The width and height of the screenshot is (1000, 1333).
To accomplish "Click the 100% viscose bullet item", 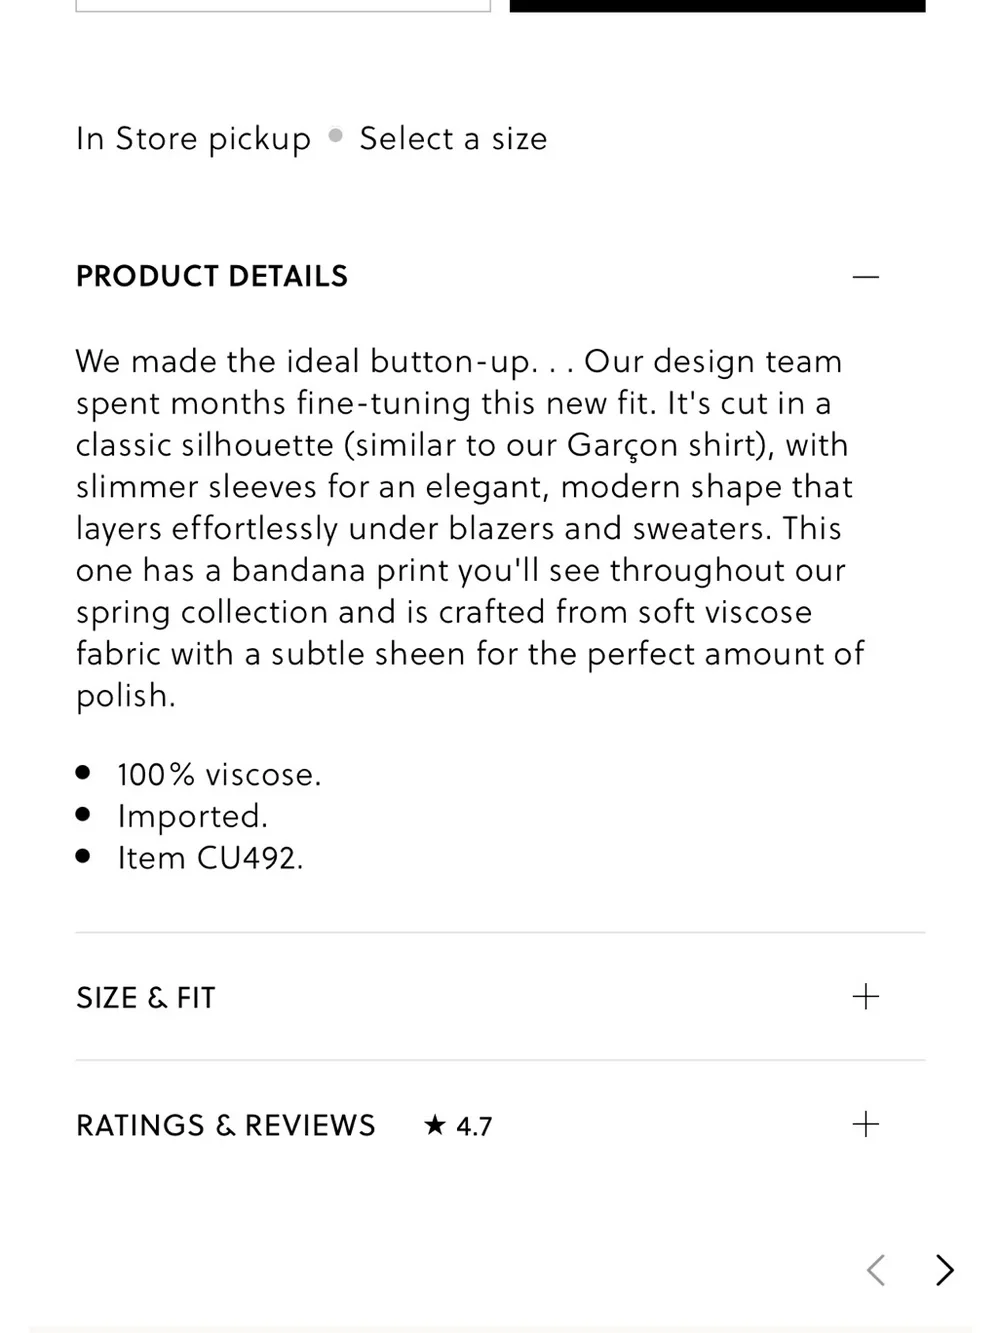I will pos(219,775).
